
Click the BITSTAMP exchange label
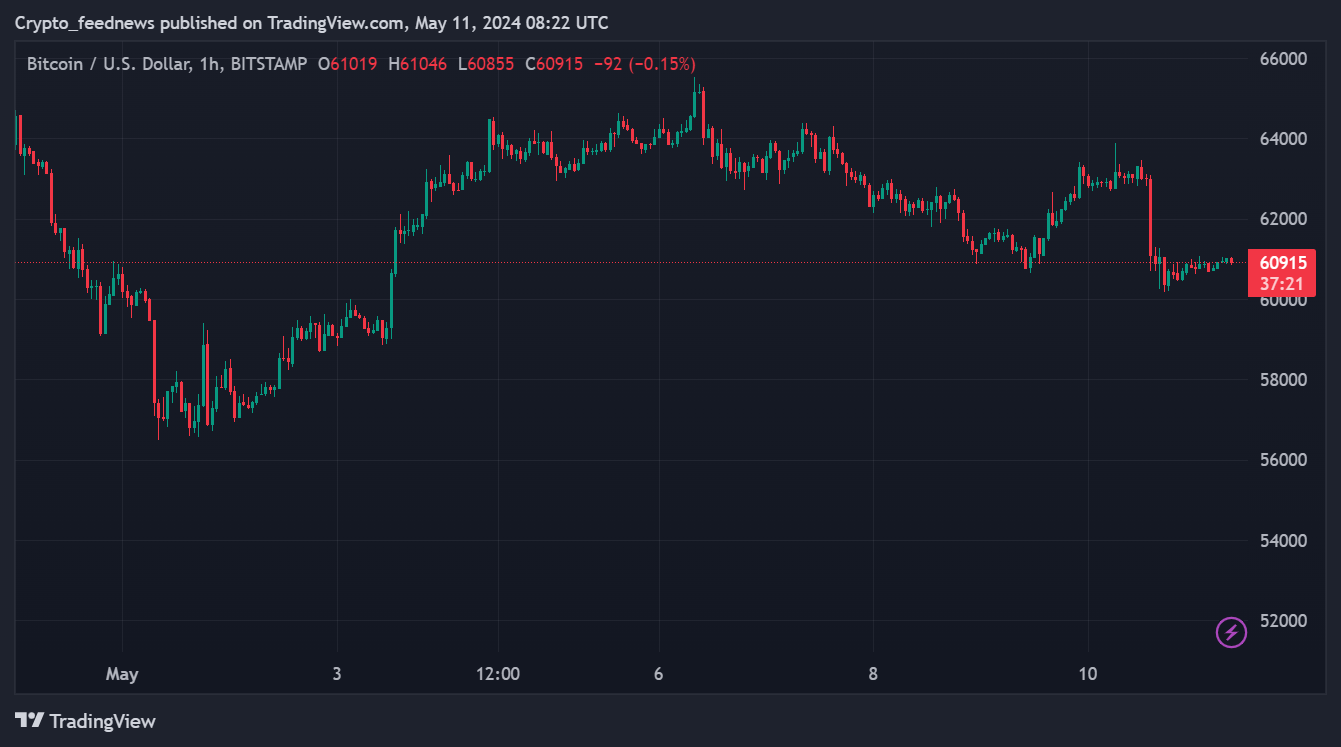[268, 64]
